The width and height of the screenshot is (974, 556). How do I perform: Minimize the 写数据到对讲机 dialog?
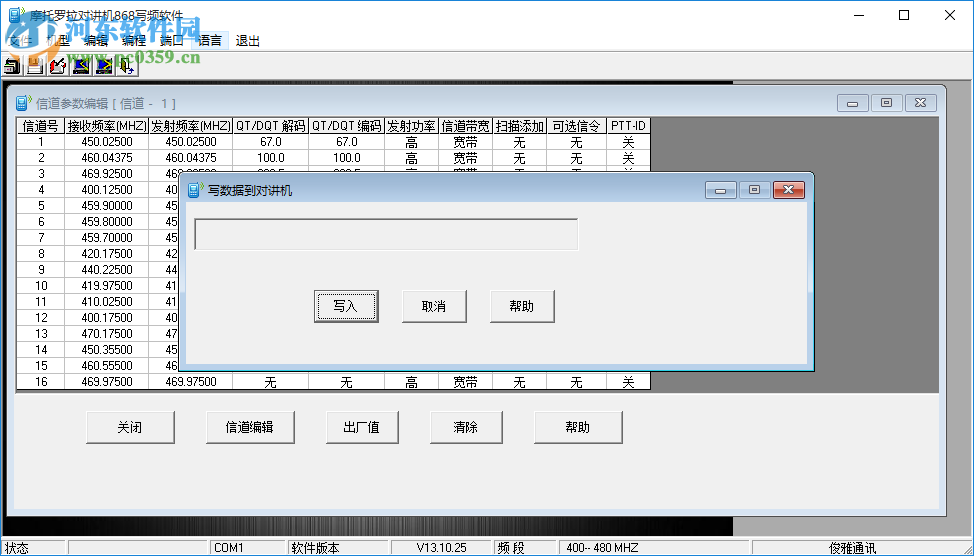coord(721,189)
